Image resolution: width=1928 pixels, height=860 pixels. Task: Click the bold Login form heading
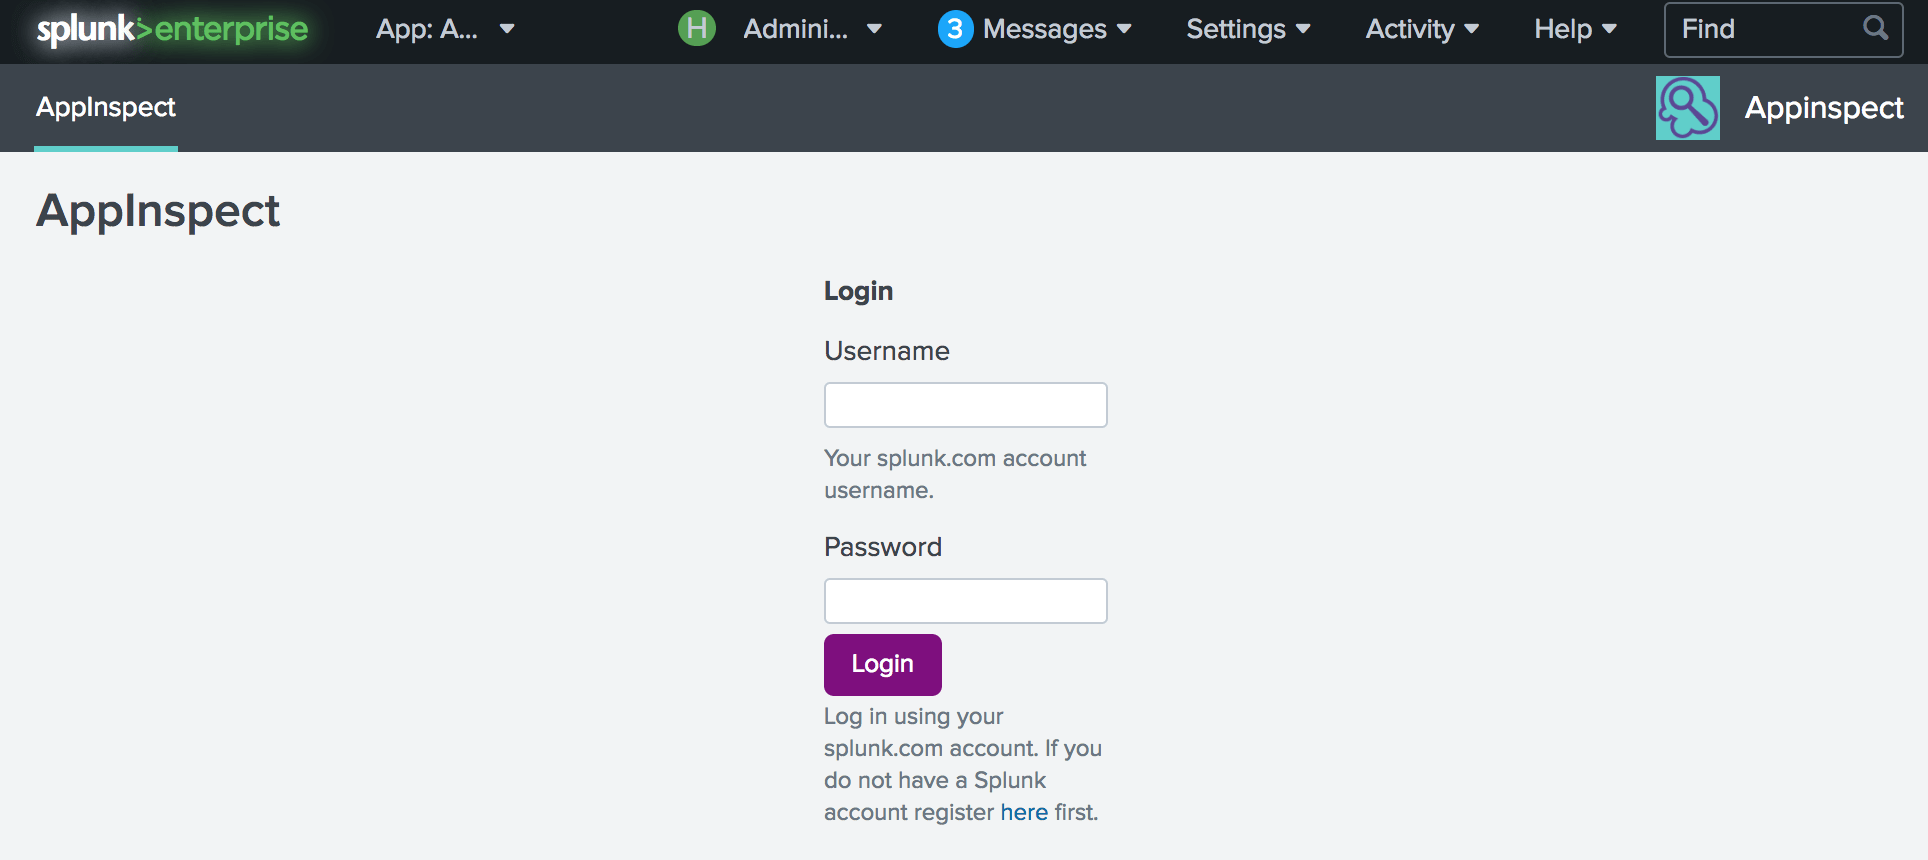(859, 291)
